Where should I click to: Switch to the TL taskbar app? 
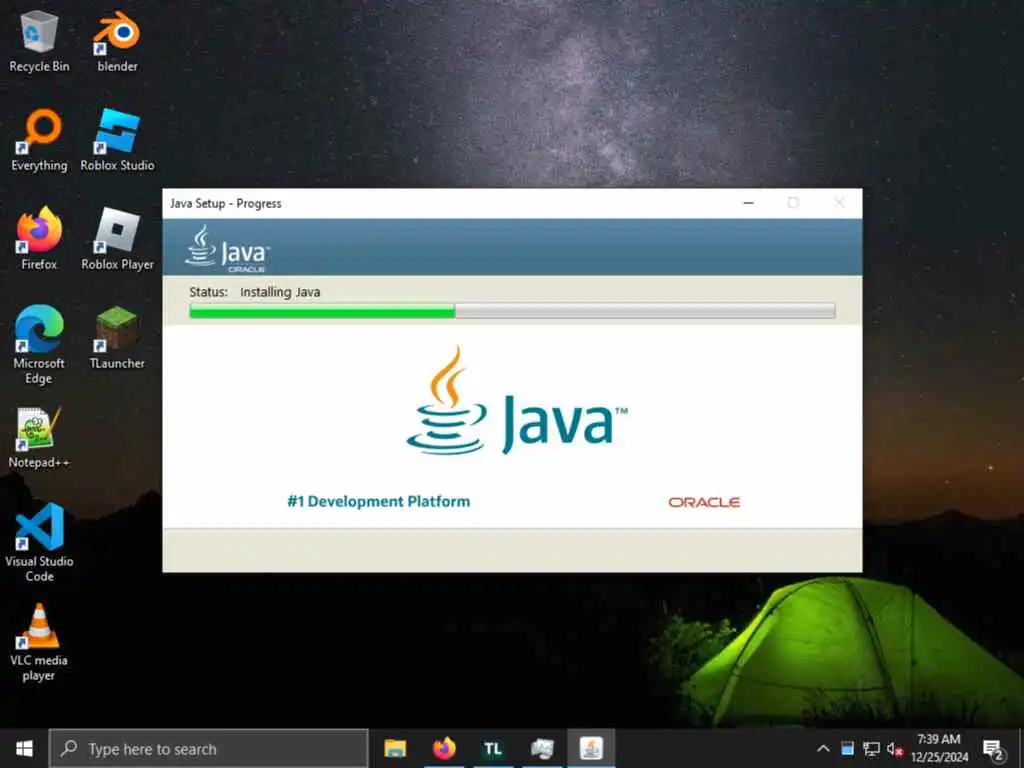coord(493,748)
